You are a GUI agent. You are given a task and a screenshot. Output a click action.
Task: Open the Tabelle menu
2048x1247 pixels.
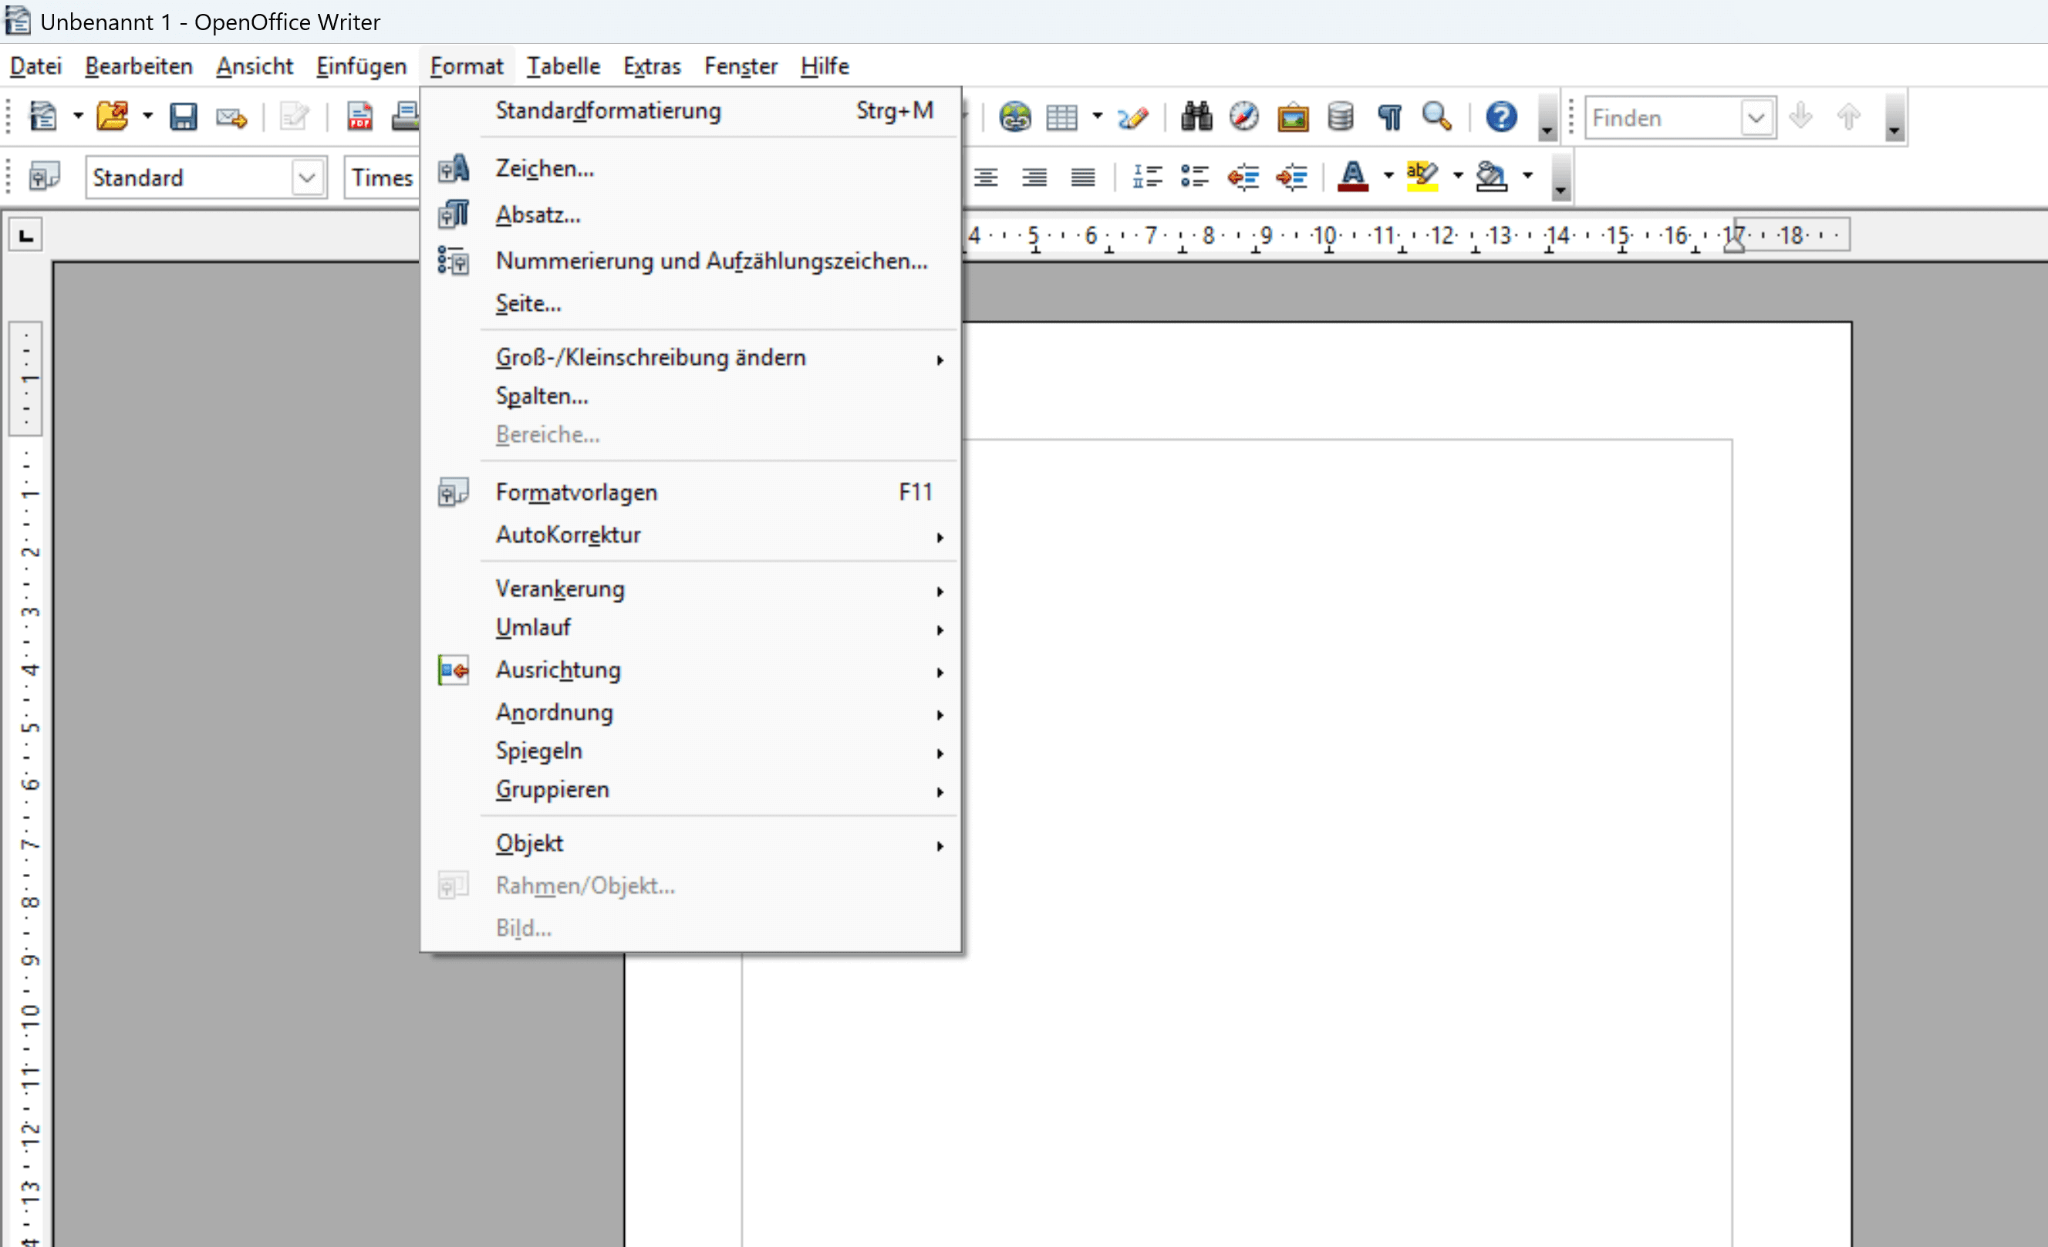[563, 66]
